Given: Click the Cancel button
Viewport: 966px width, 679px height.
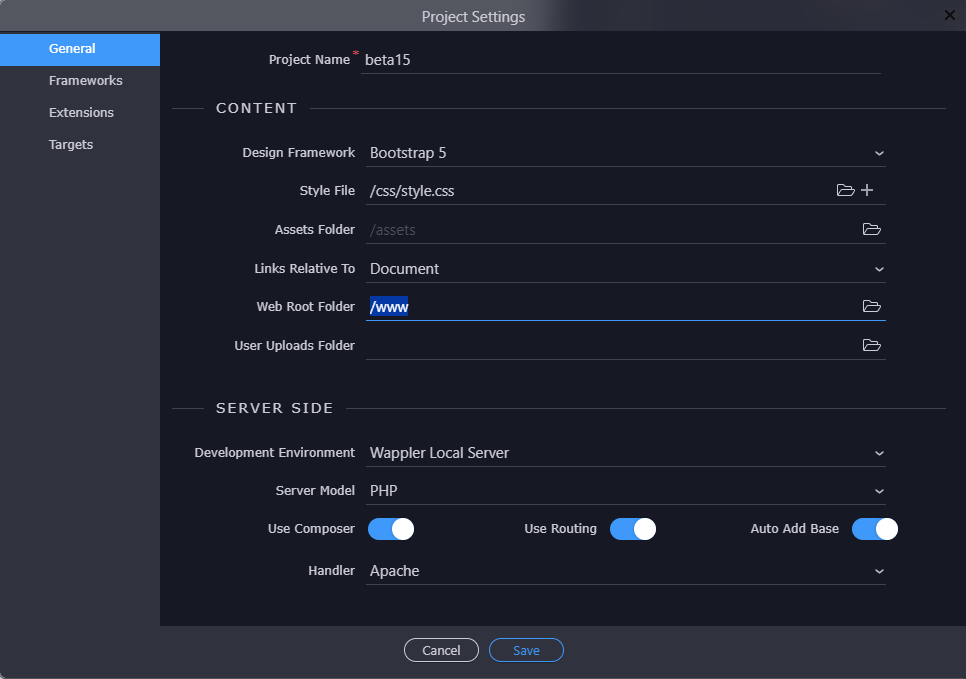Looking at the screenshot, I should [441, 650].
